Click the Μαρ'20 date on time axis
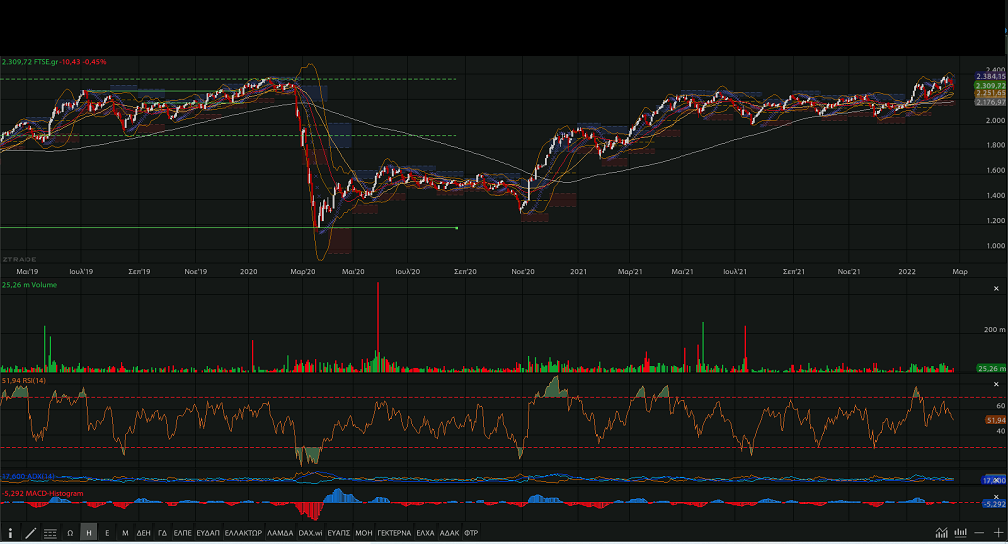This screenshot has height=544, width=1008. [x=303, y=271]
